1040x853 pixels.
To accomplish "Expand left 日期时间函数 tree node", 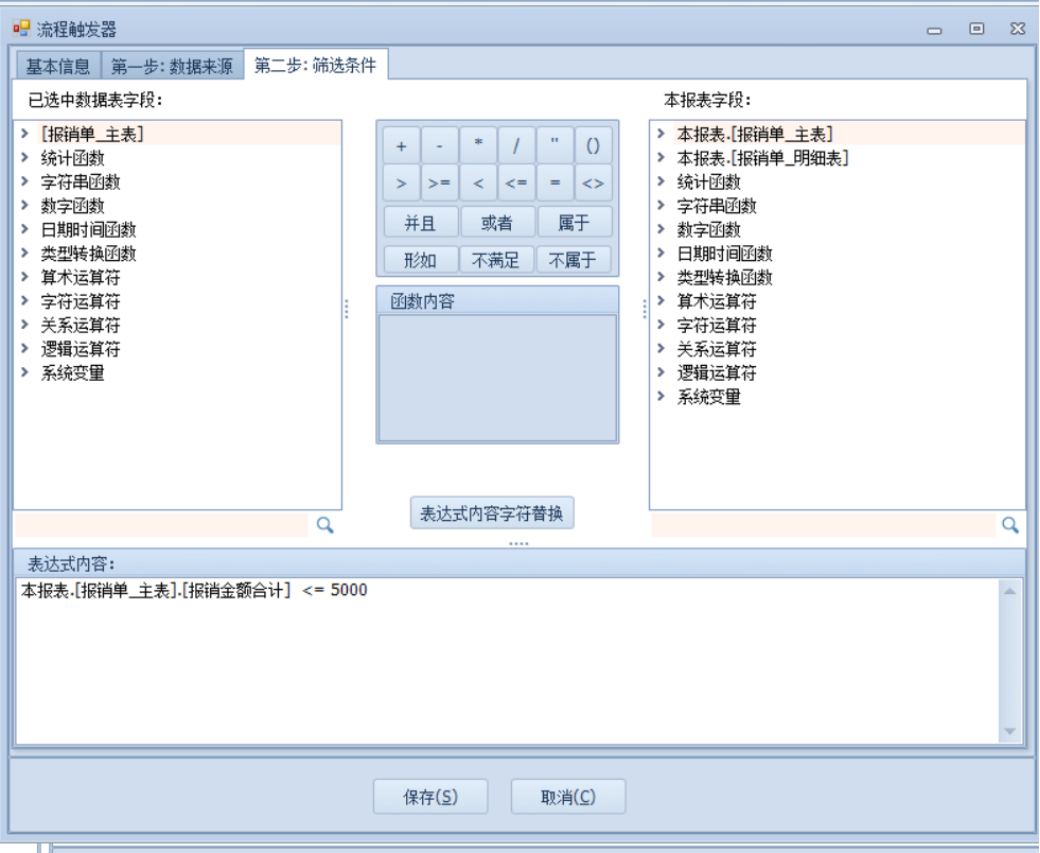I will 24,230.
